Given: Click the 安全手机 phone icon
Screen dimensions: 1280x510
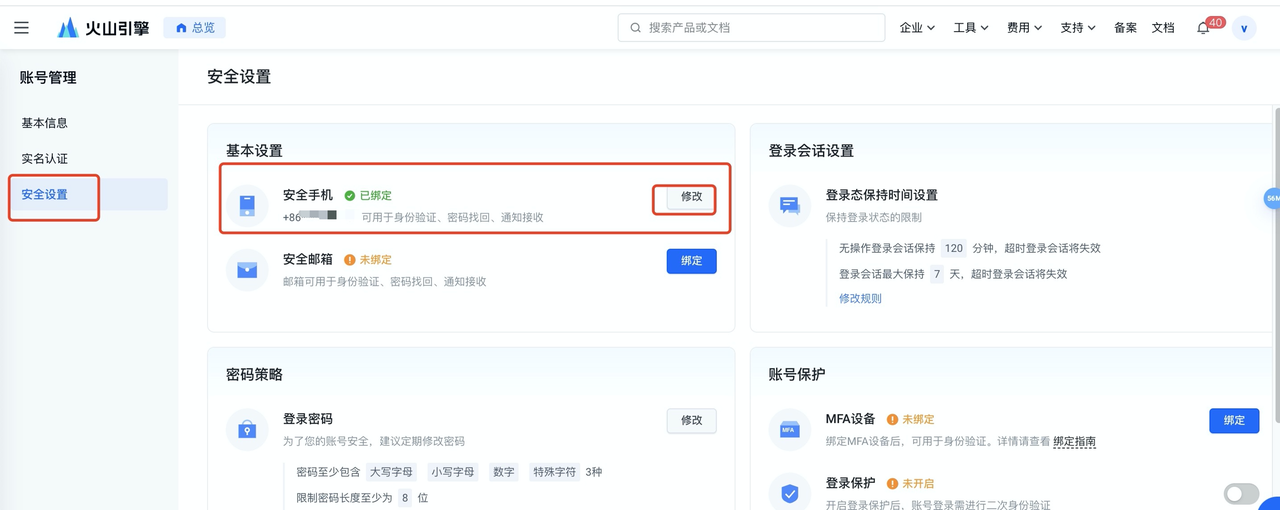Looking at the screenshot, I should coord(247,206).
